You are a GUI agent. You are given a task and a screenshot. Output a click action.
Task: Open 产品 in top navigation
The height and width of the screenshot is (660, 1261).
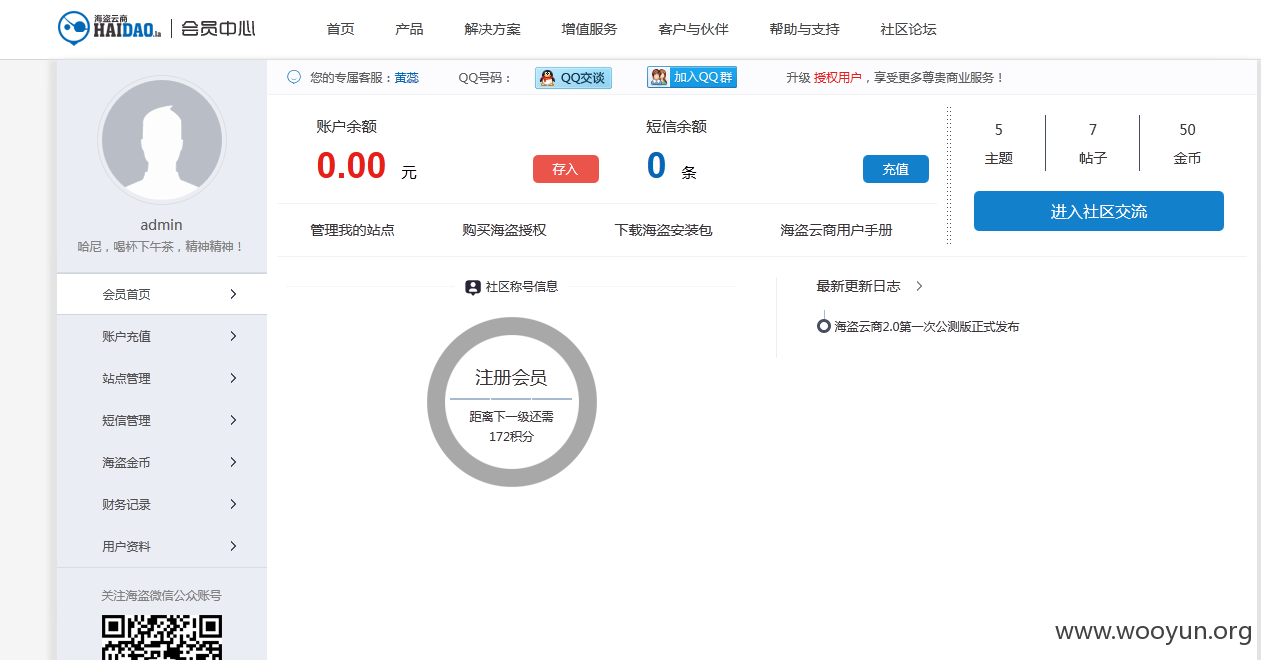click(x=409, y=29)
